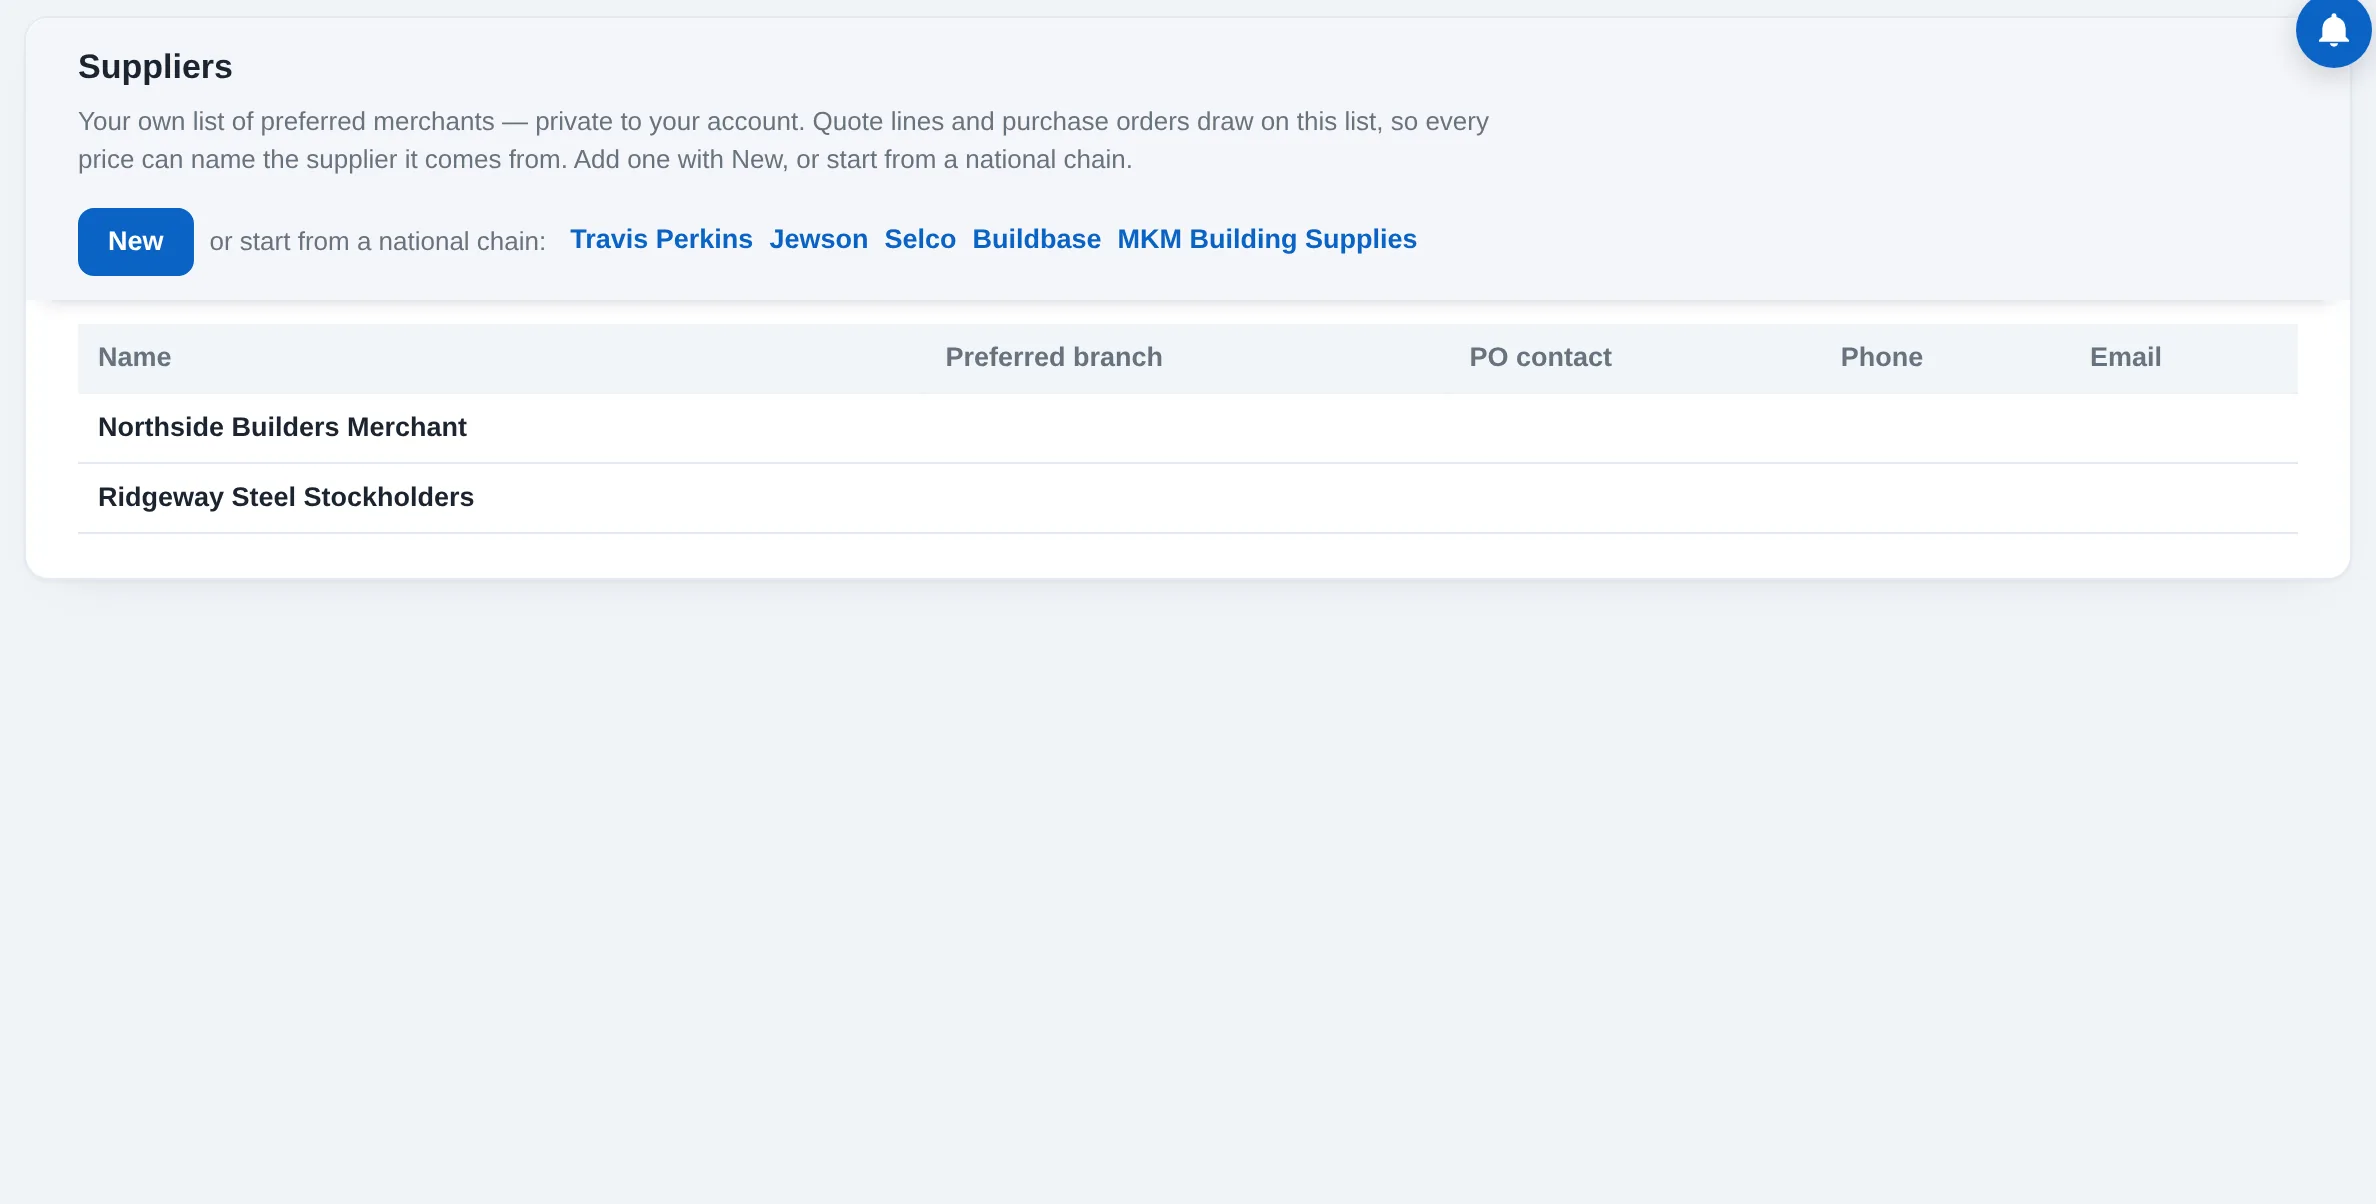Open the Ridgeway Steel Stockholders row
The width and height of the screenshot is (2376, 1204).
click(x=1188, y=498)
